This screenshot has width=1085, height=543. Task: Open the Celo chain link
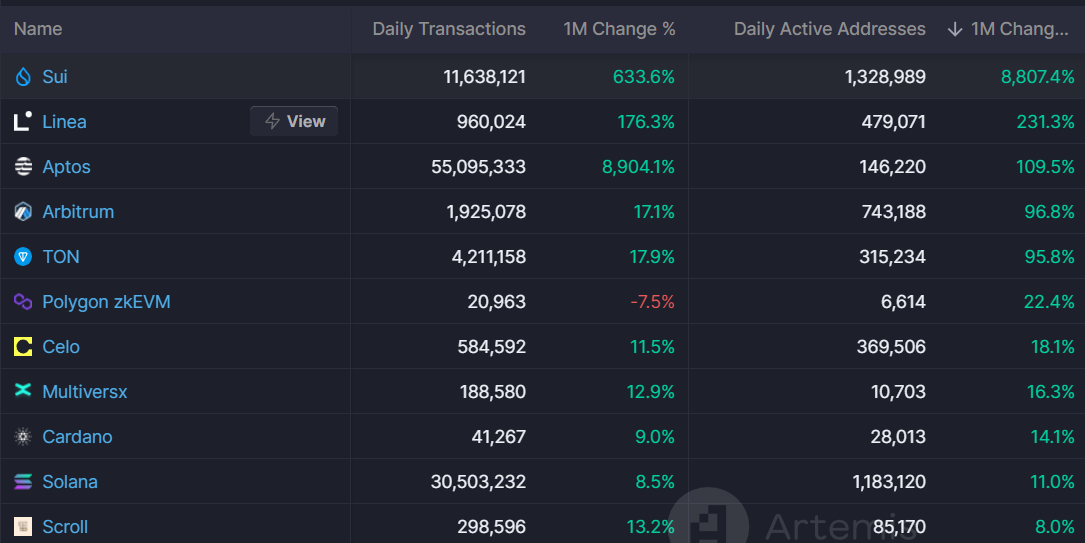pos(61,347)
